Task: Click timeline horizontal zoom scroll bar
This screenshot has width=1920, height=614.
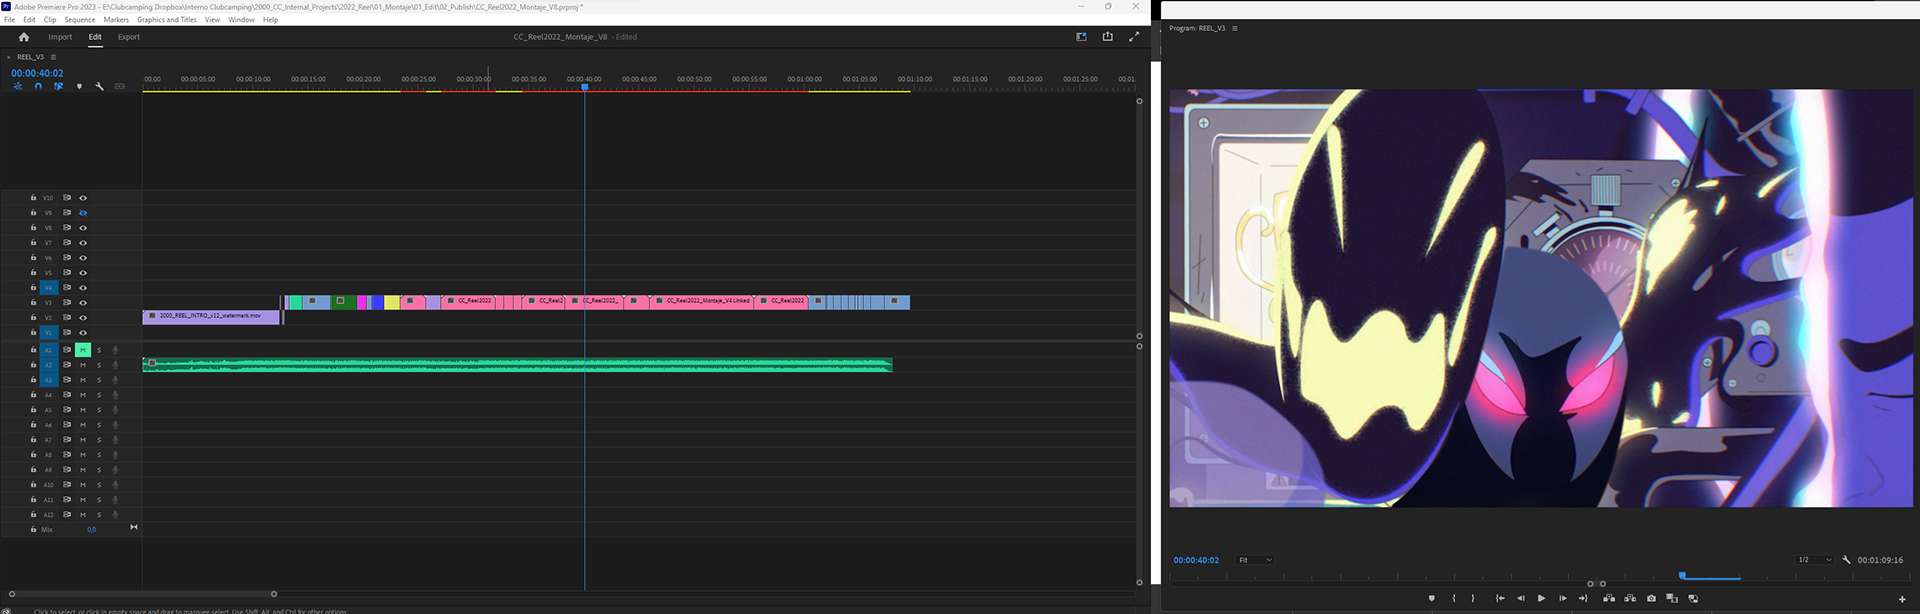Action: tap(143, 594)
